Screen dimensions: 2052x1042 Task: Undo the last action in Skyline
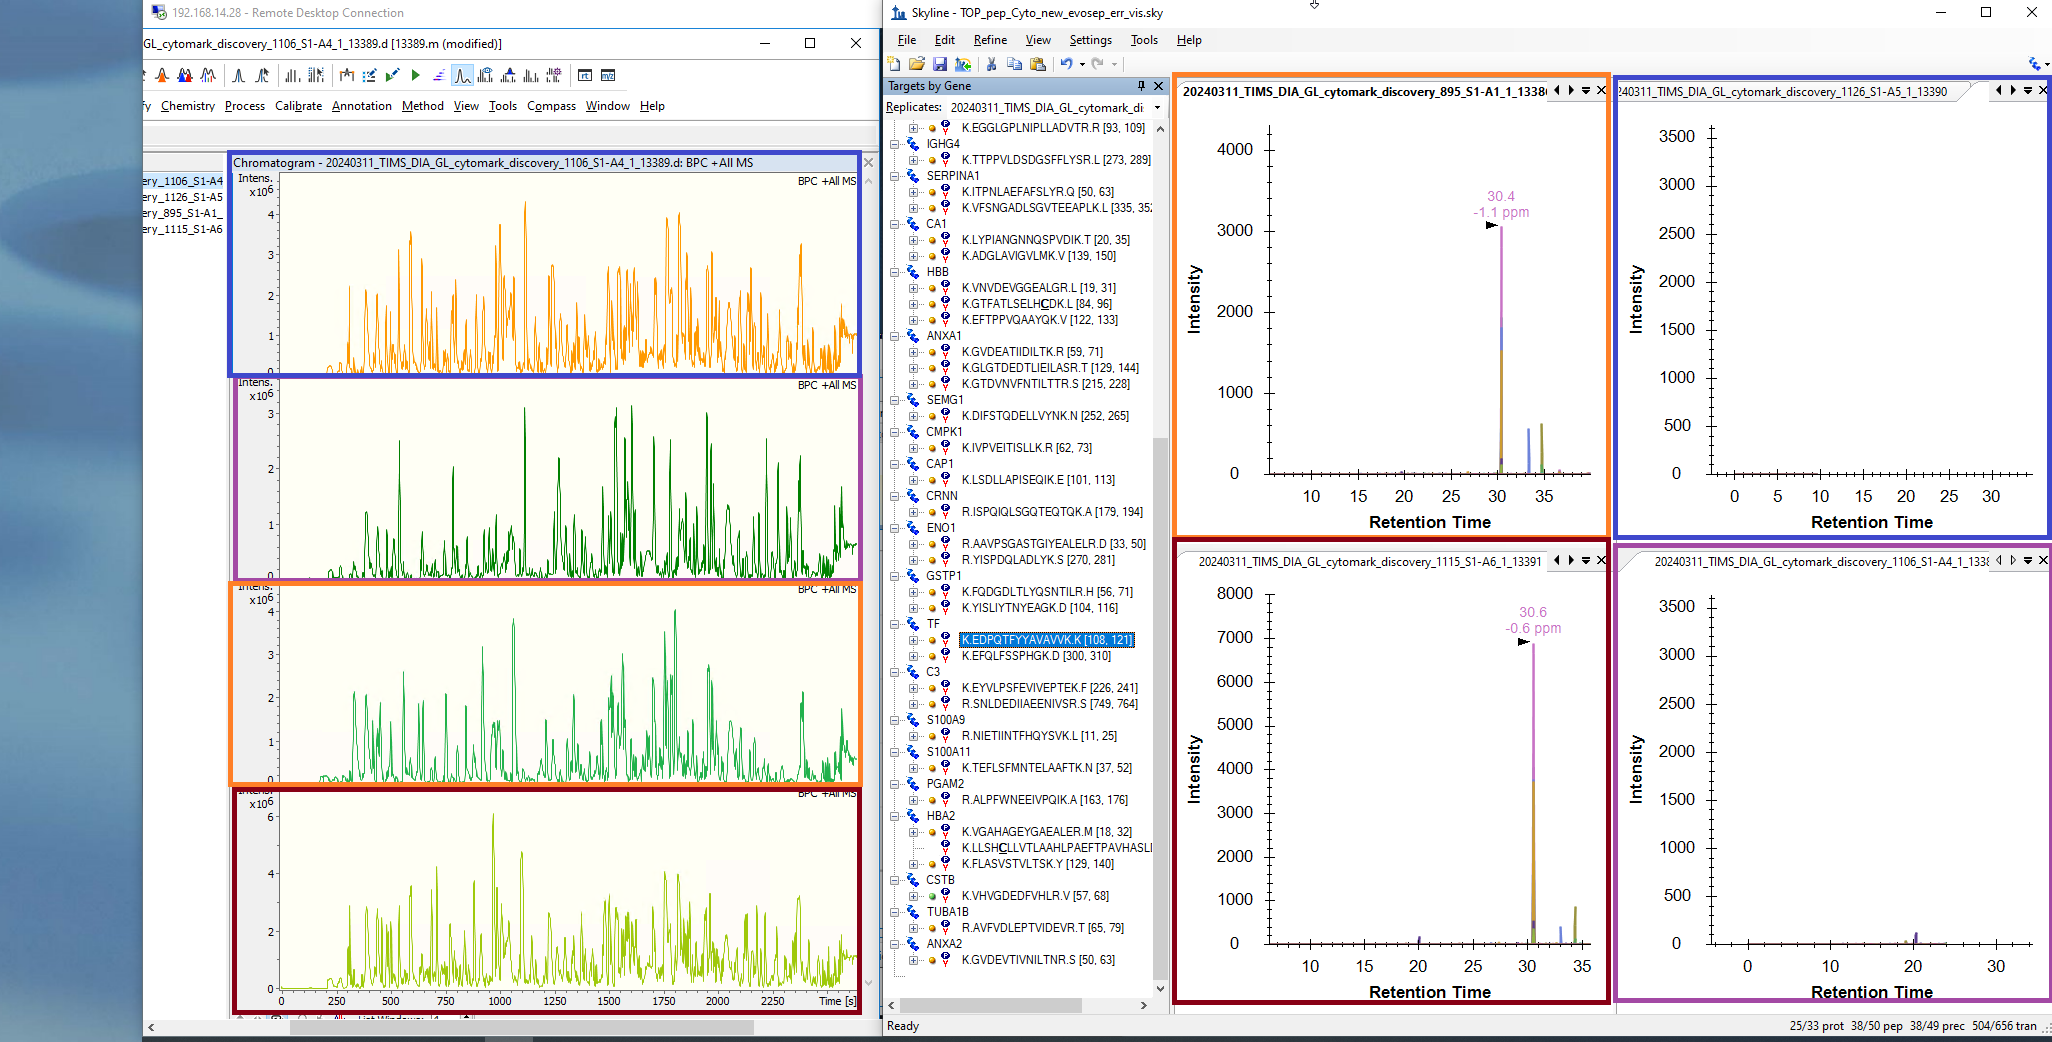(1066, 64)
